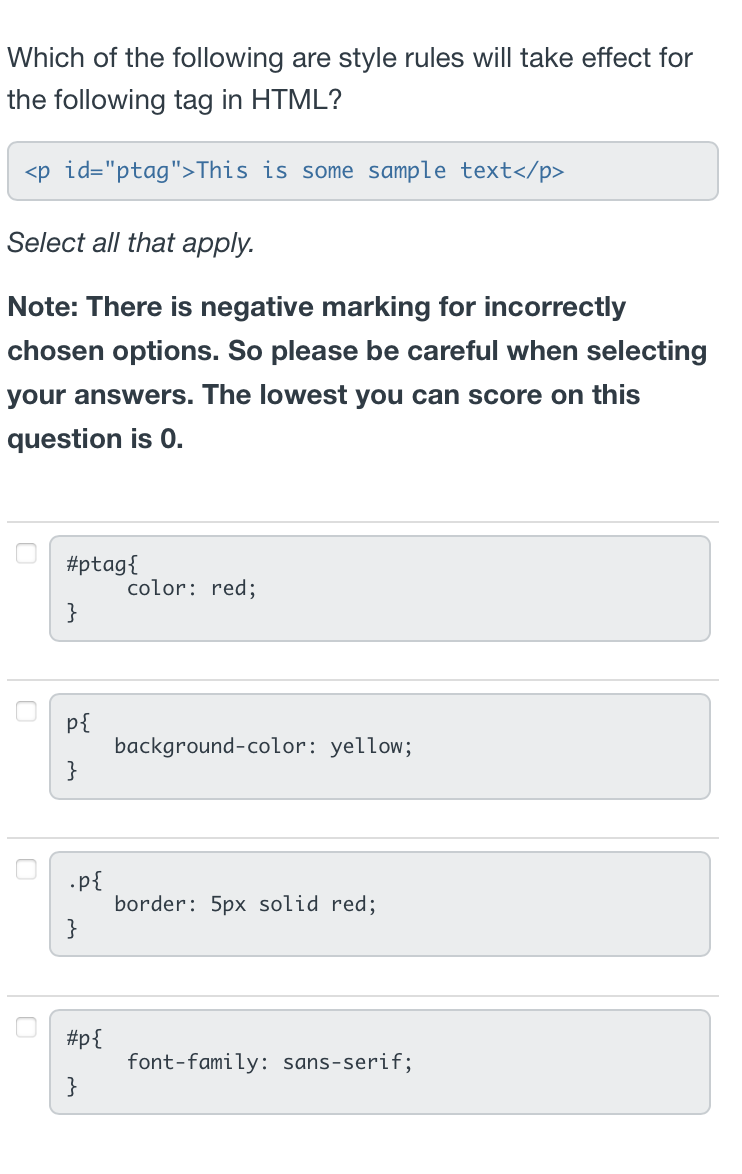The width and height of the screenshot is (742, 1174).
Task: Toggle the third answer's checkbox
Action: tap(27, 868)
